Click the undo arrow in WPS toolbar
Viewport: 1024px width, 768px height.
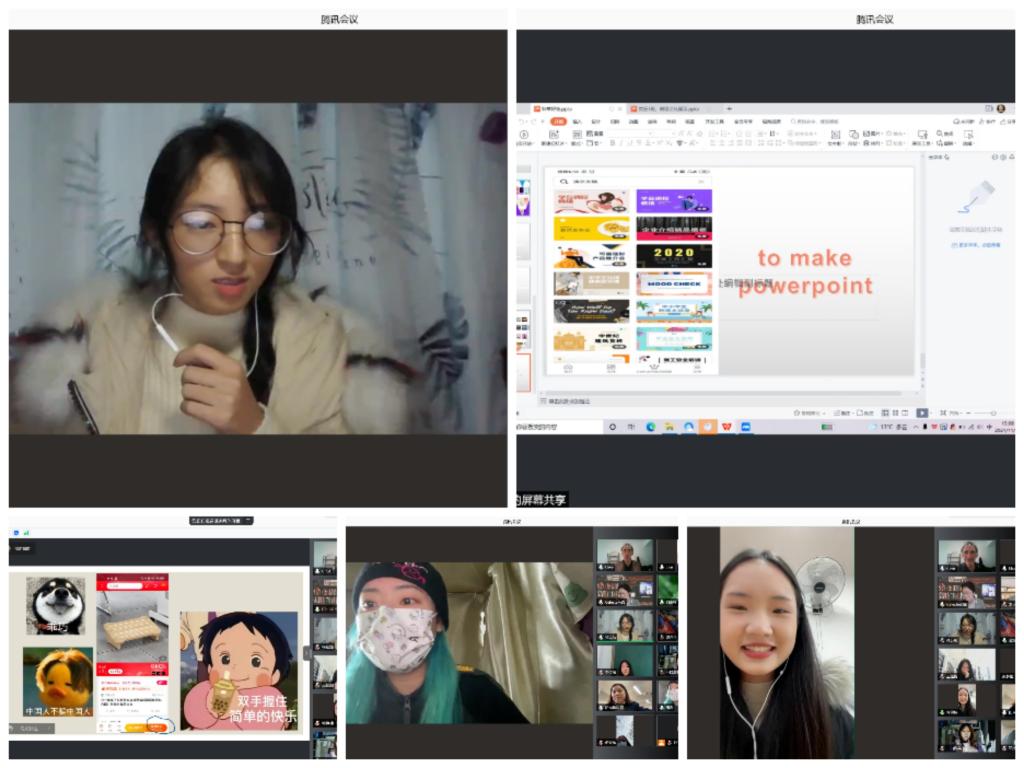click(x=522, y=121)
